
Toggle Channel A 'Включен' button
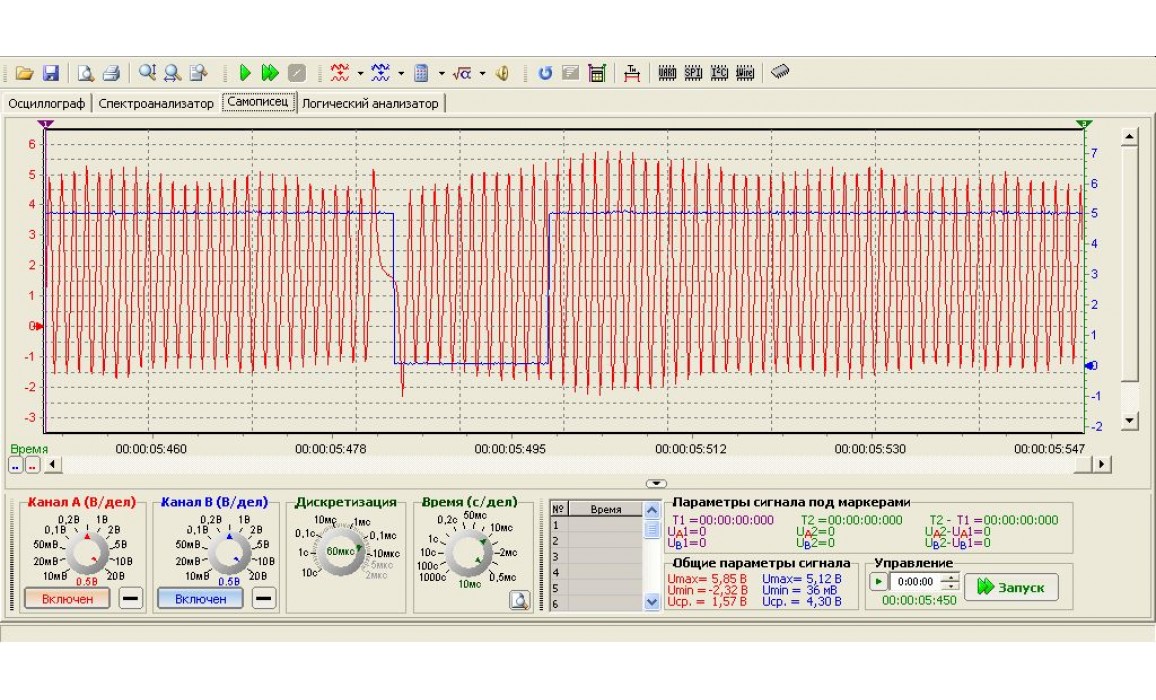pyautogui.click(x=66, y=598)
